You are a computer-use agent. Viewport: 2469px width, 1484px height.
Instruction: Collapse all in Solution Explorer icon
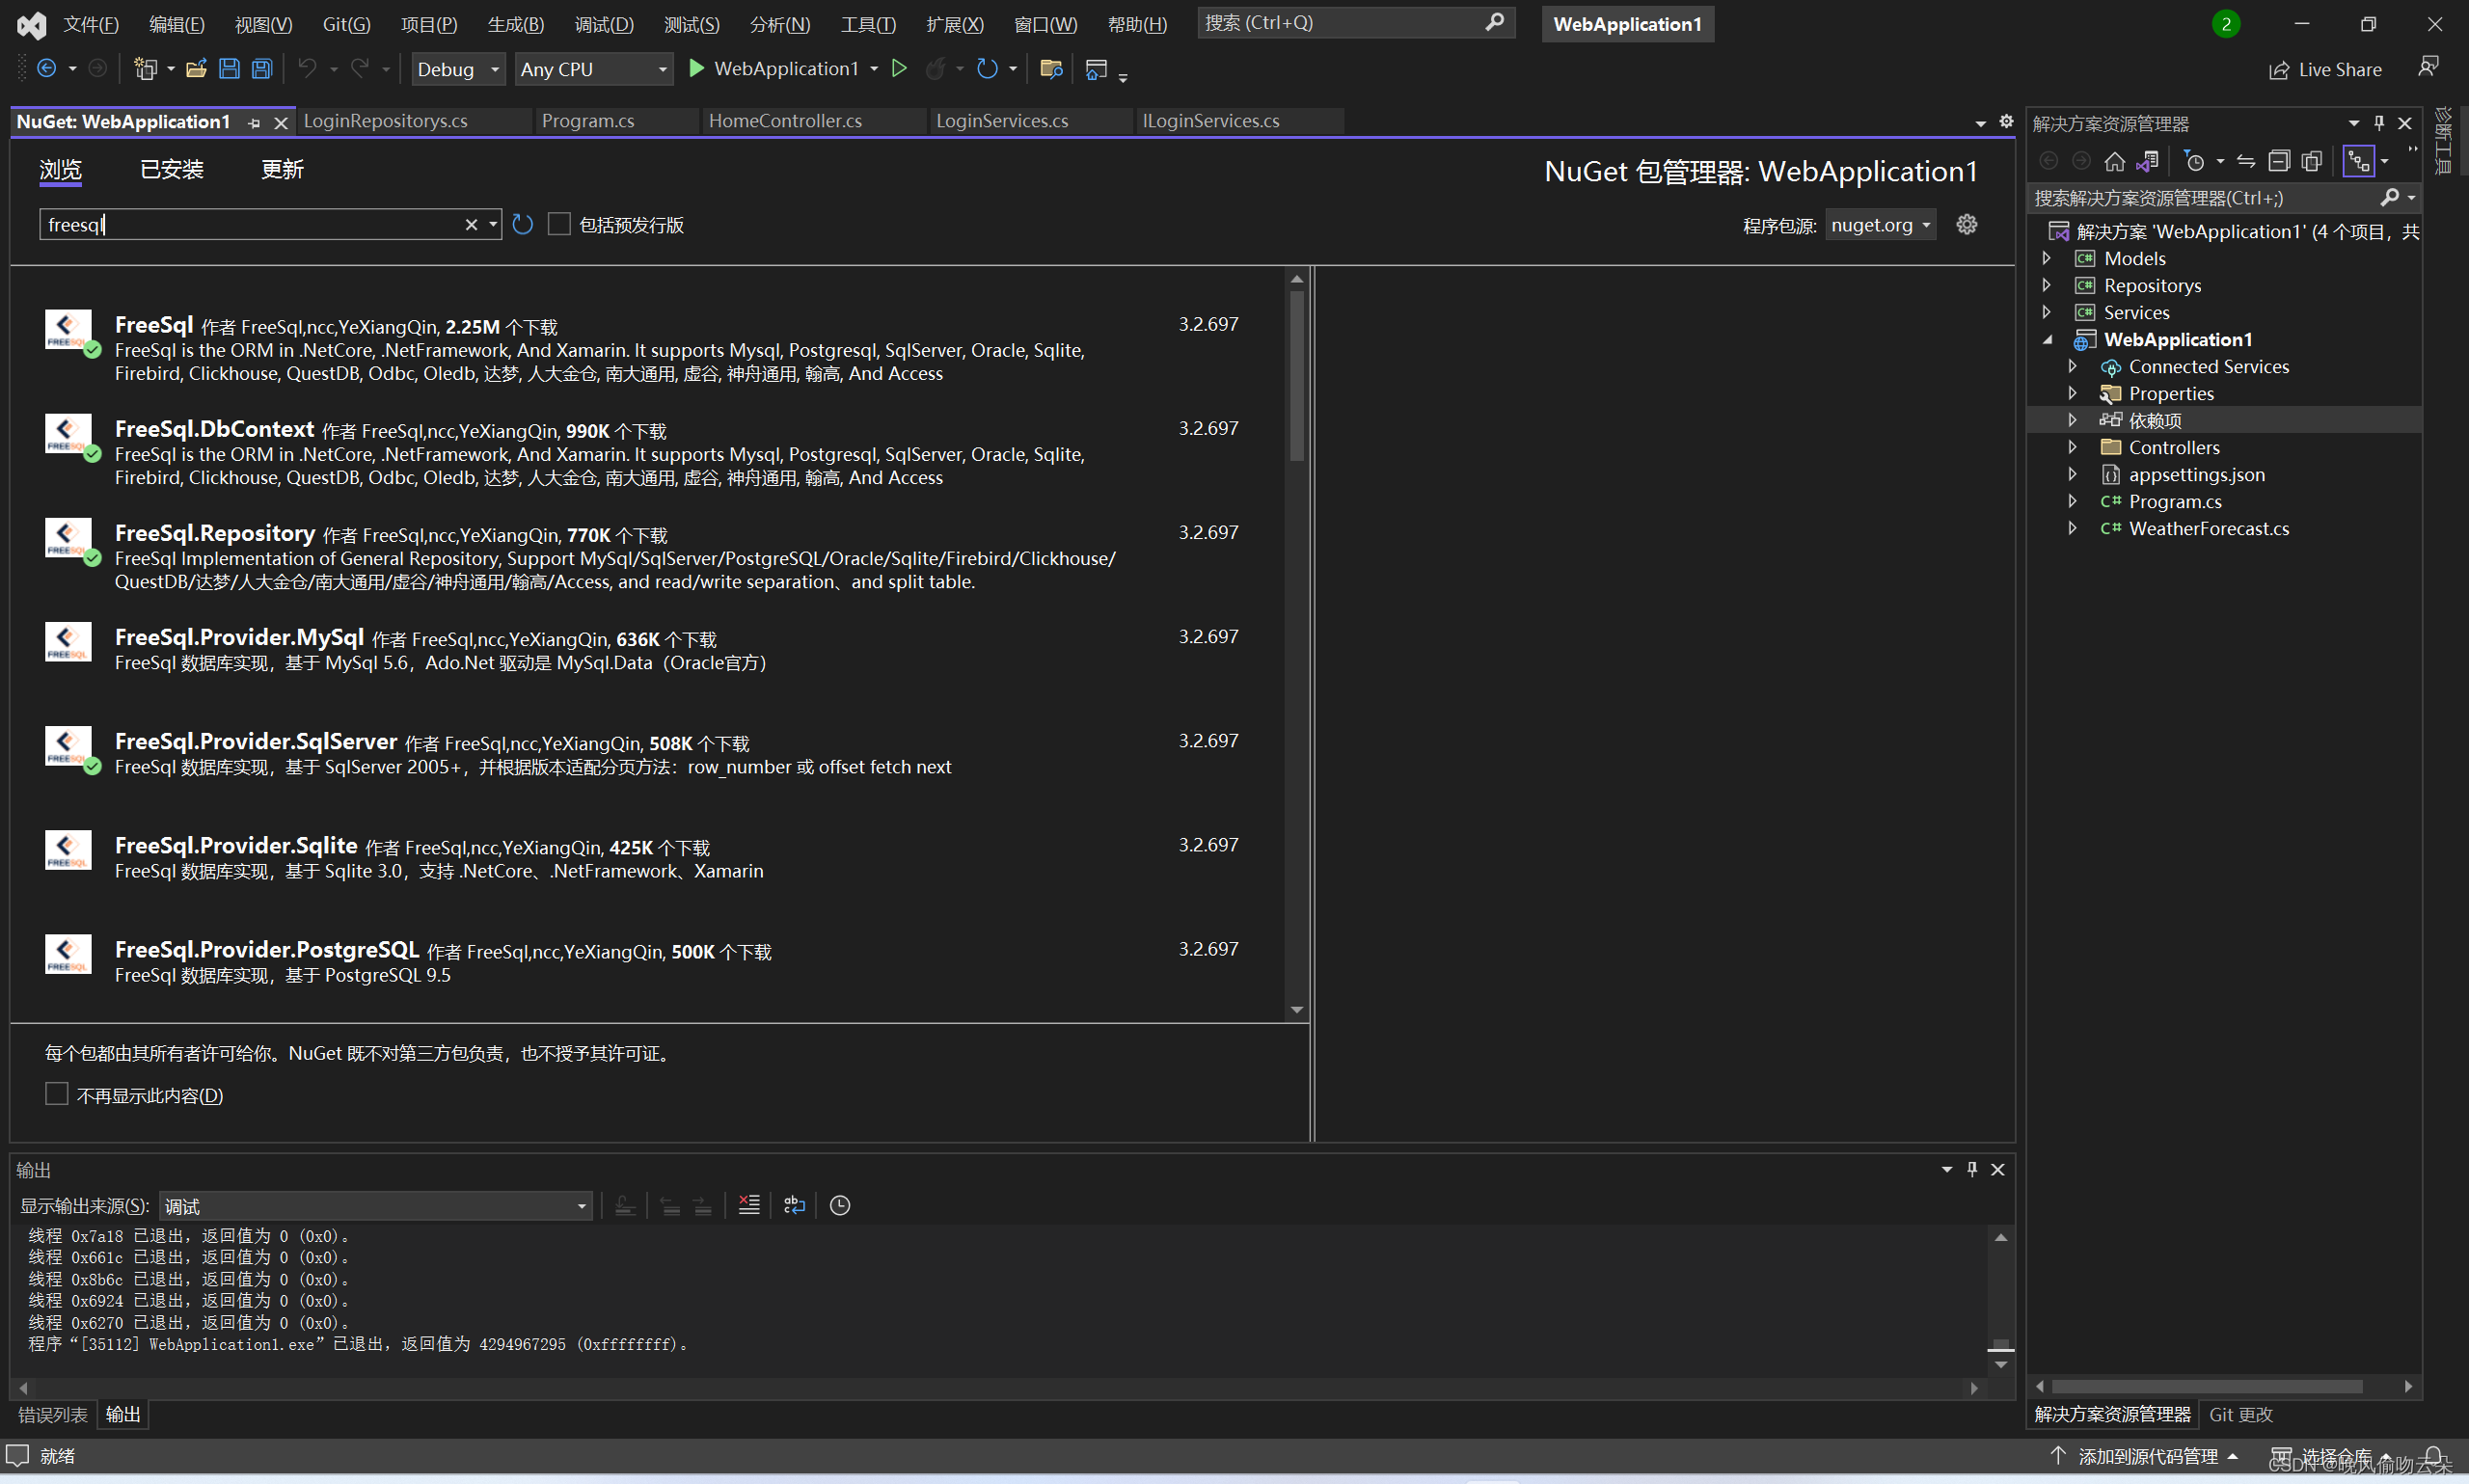click(x=2279, y=161)
